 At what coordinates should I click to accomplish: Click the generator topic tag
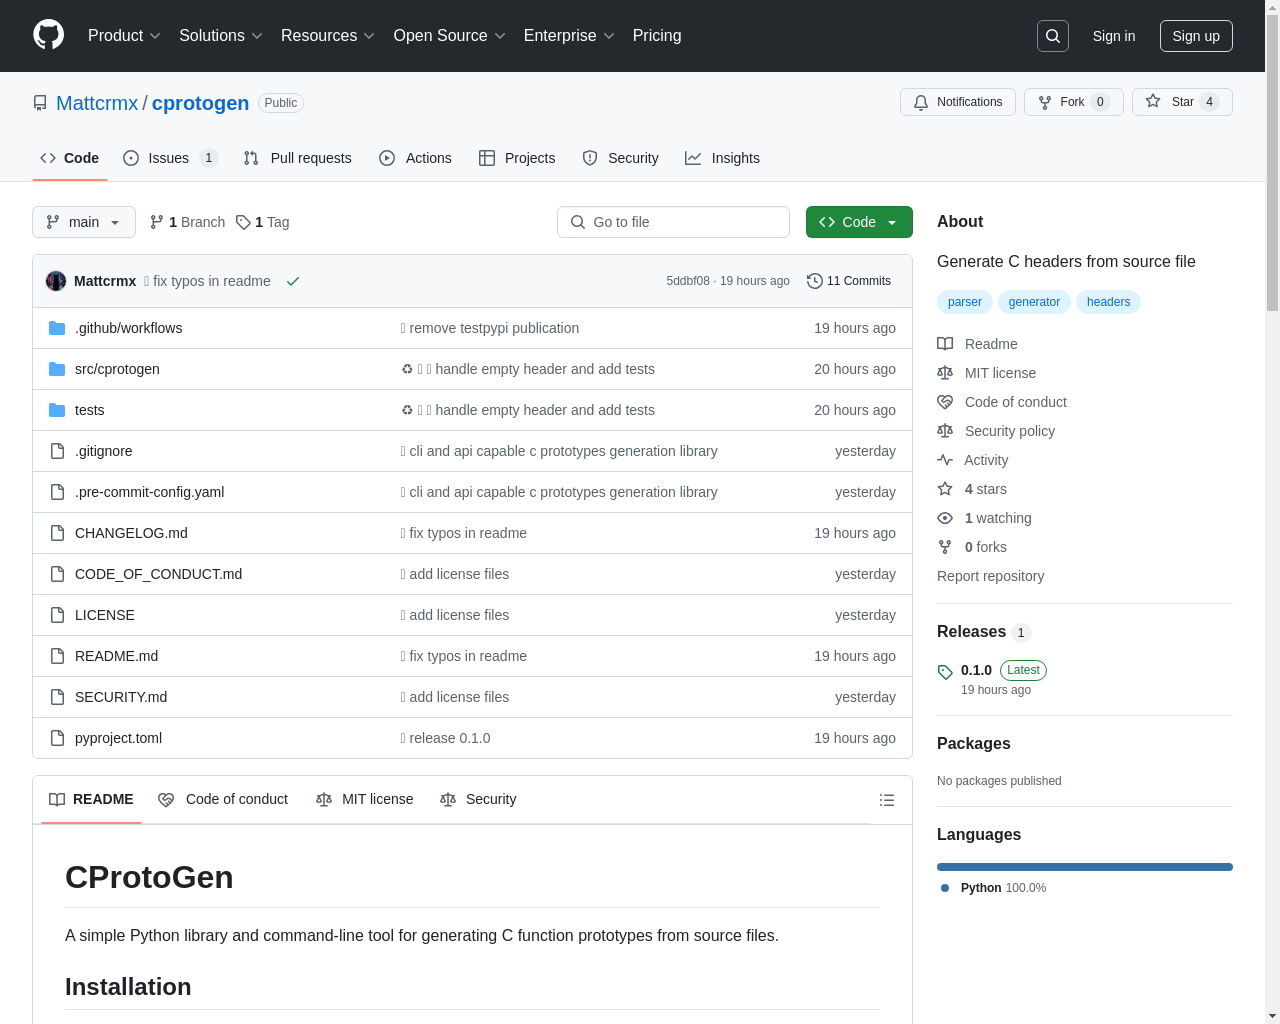(x=1034, y=302)
